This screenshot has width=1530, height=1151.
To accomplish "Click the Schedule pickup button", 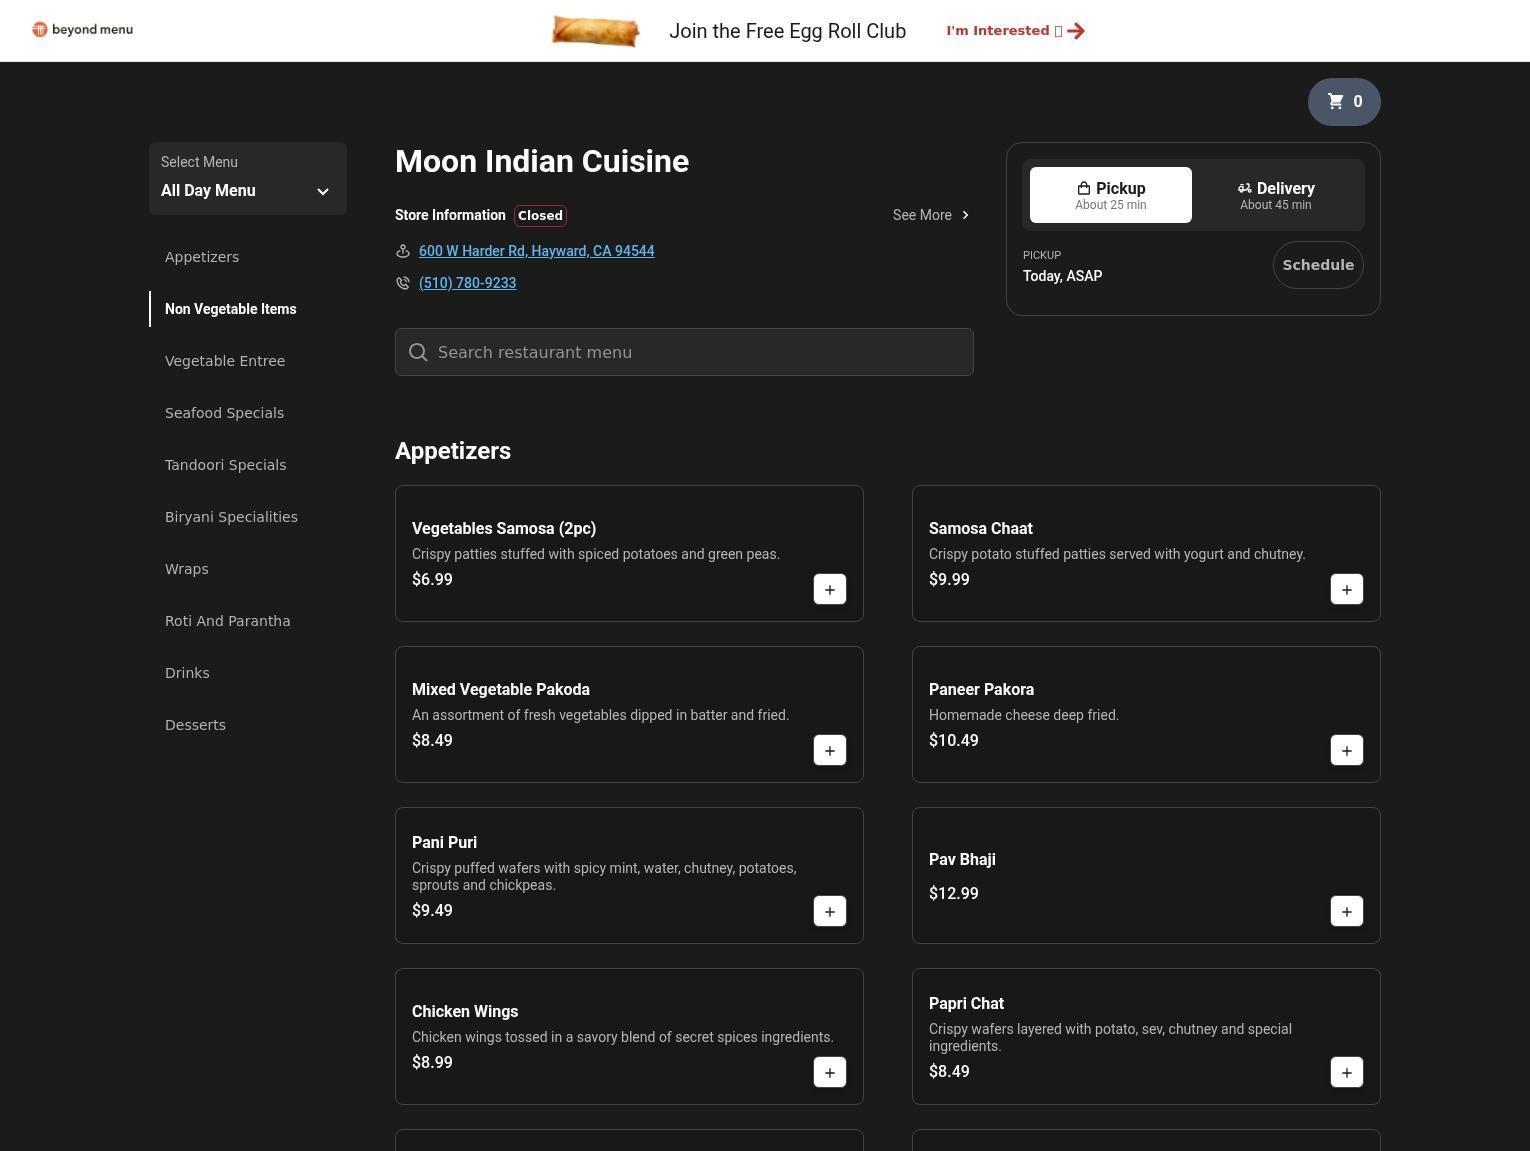I will pos(1317,265).
